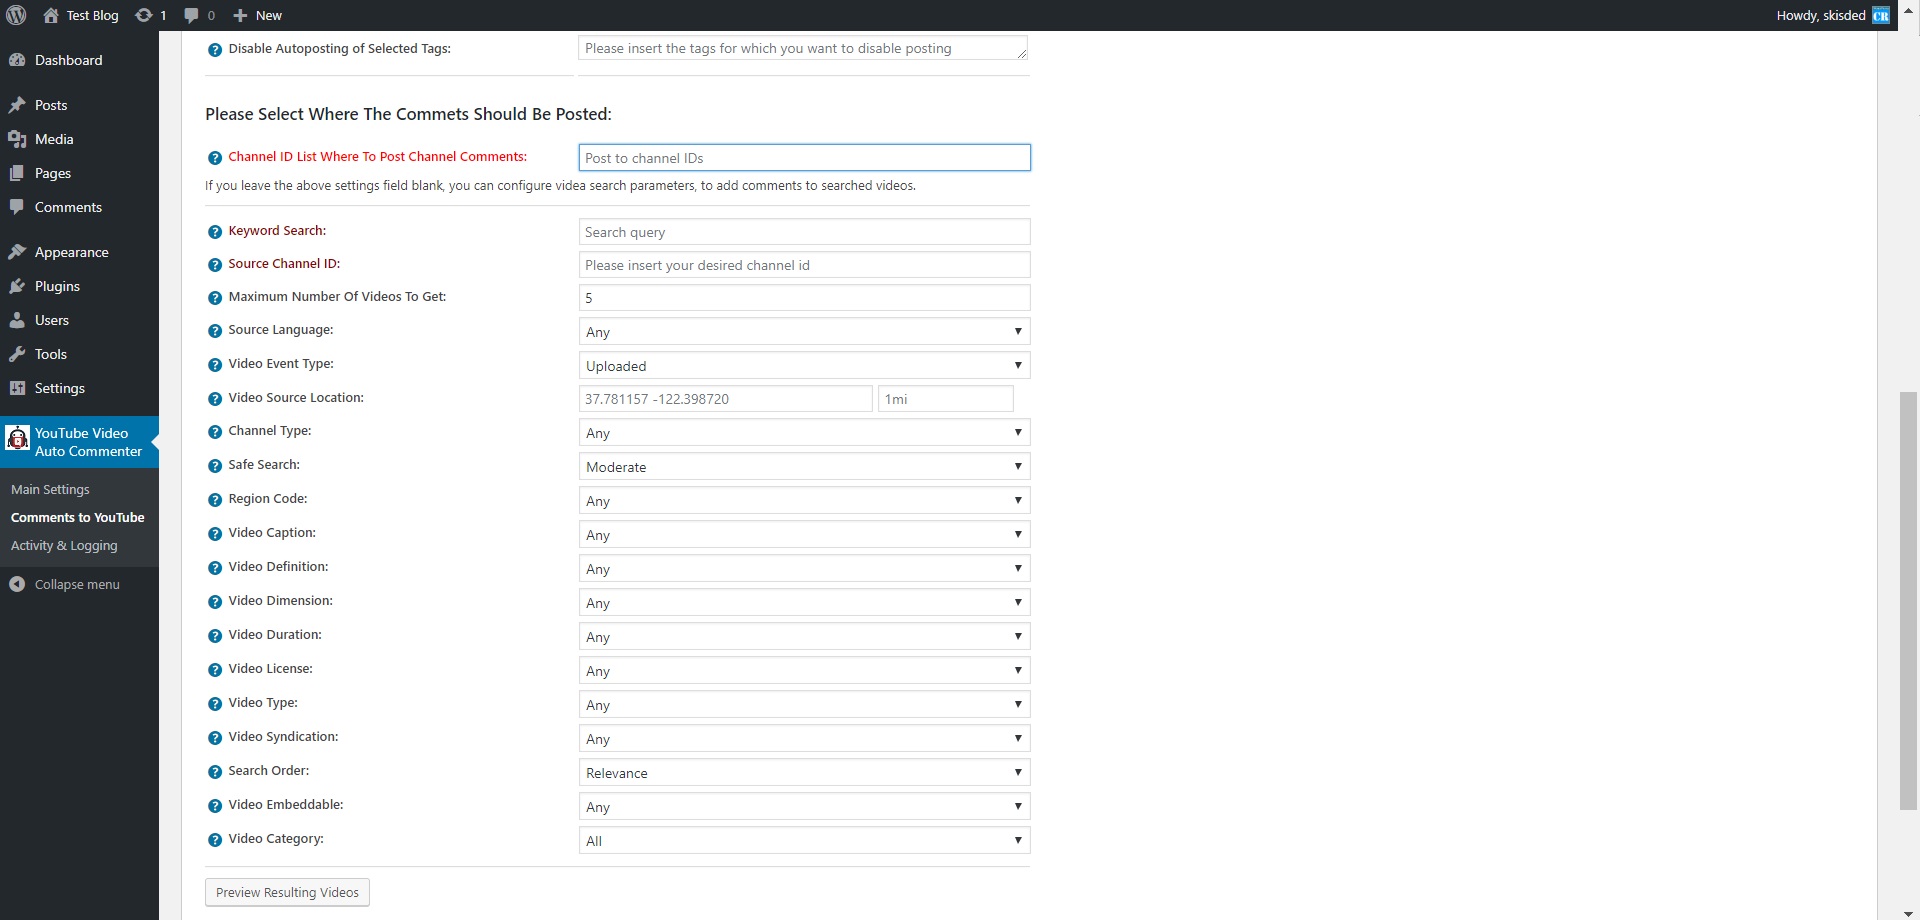
Task: Click the Media icon in the sidebar
Action: coord(17,139)
